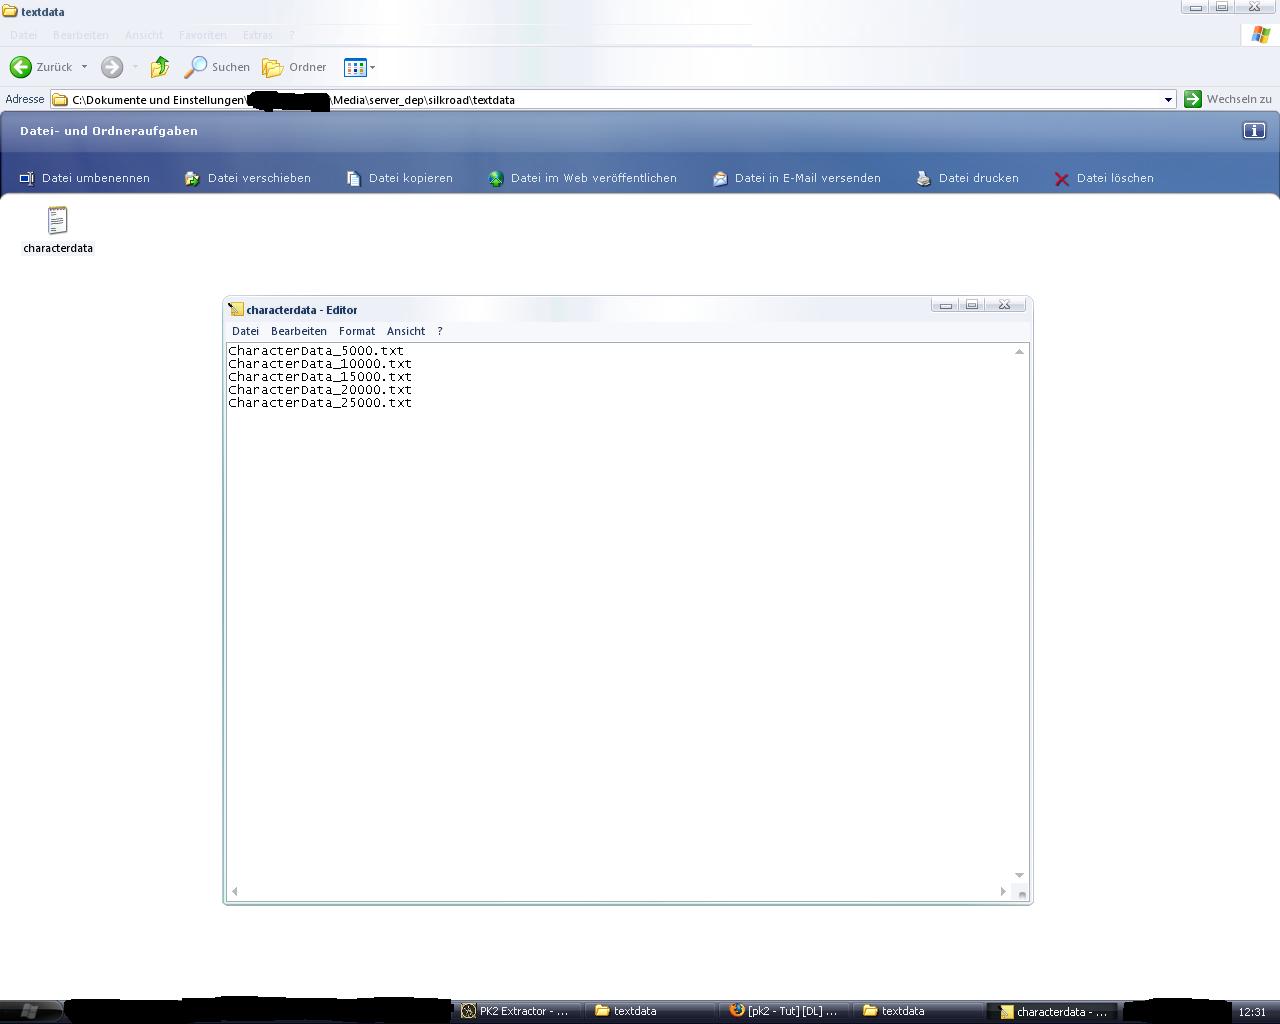Open Format menu in Editor
Screen dimensions: 1280x1024
(356, 331)
